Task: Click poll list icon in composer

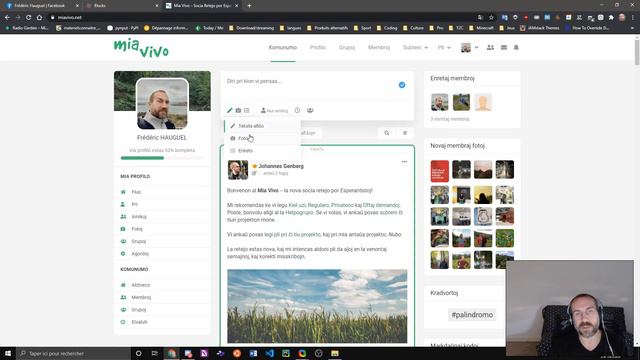Action: (x=247, y=110)
